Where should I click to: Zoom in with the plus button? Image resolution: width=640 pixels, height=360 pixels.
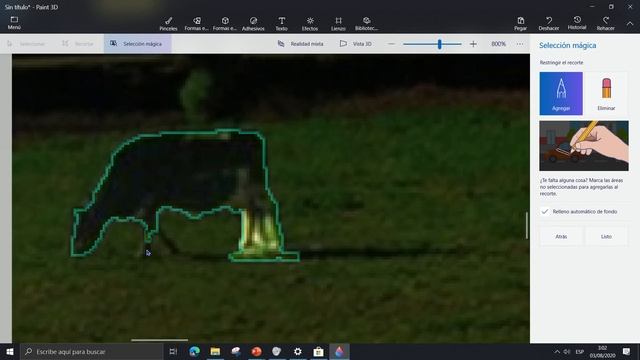473,44
